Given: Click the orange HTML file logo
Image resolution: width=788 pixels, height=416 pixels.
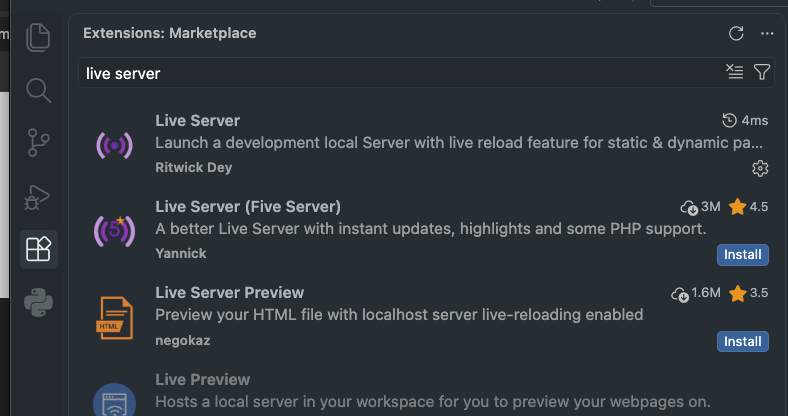Looking at the screenshot, I should point(115,318).
